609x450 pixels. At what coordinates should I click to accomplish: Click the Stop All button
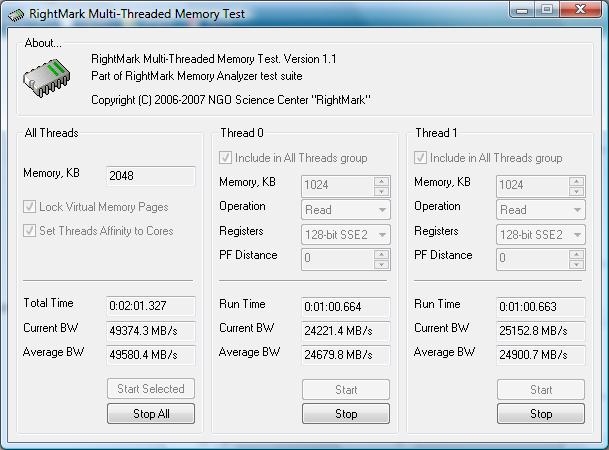tap(151, 414)
